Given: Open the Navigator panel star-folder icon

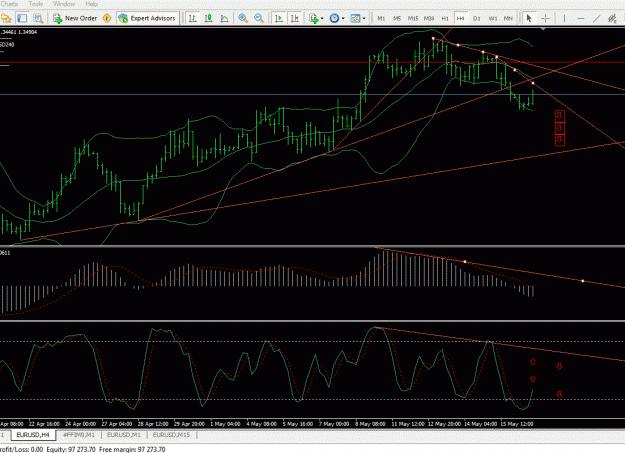Looking at the screenshot, I should pos(6,18).
